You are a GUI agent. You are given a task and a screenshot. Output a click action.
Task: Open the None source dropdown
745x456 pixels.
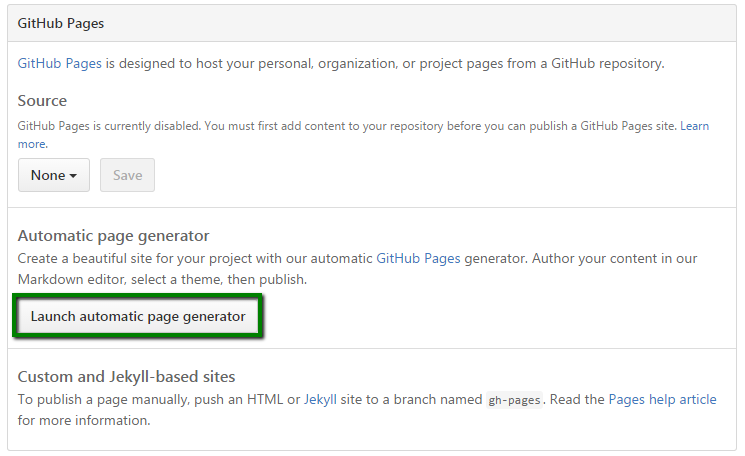[x=54, y=175]
